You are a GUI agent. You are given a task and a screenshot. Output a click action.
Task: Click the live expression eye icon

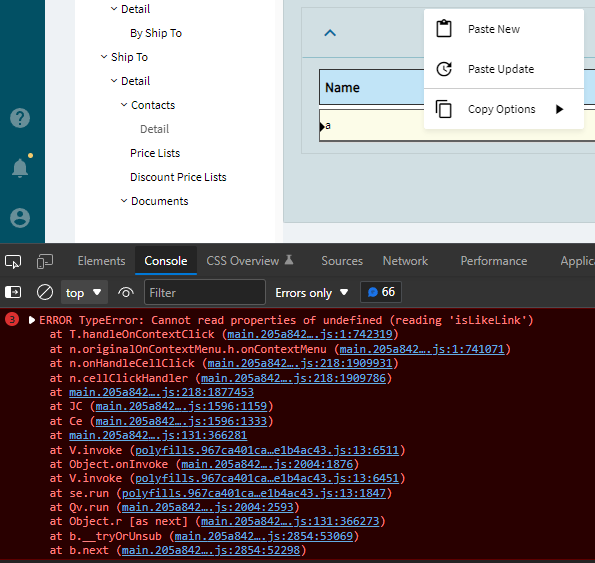126,293
